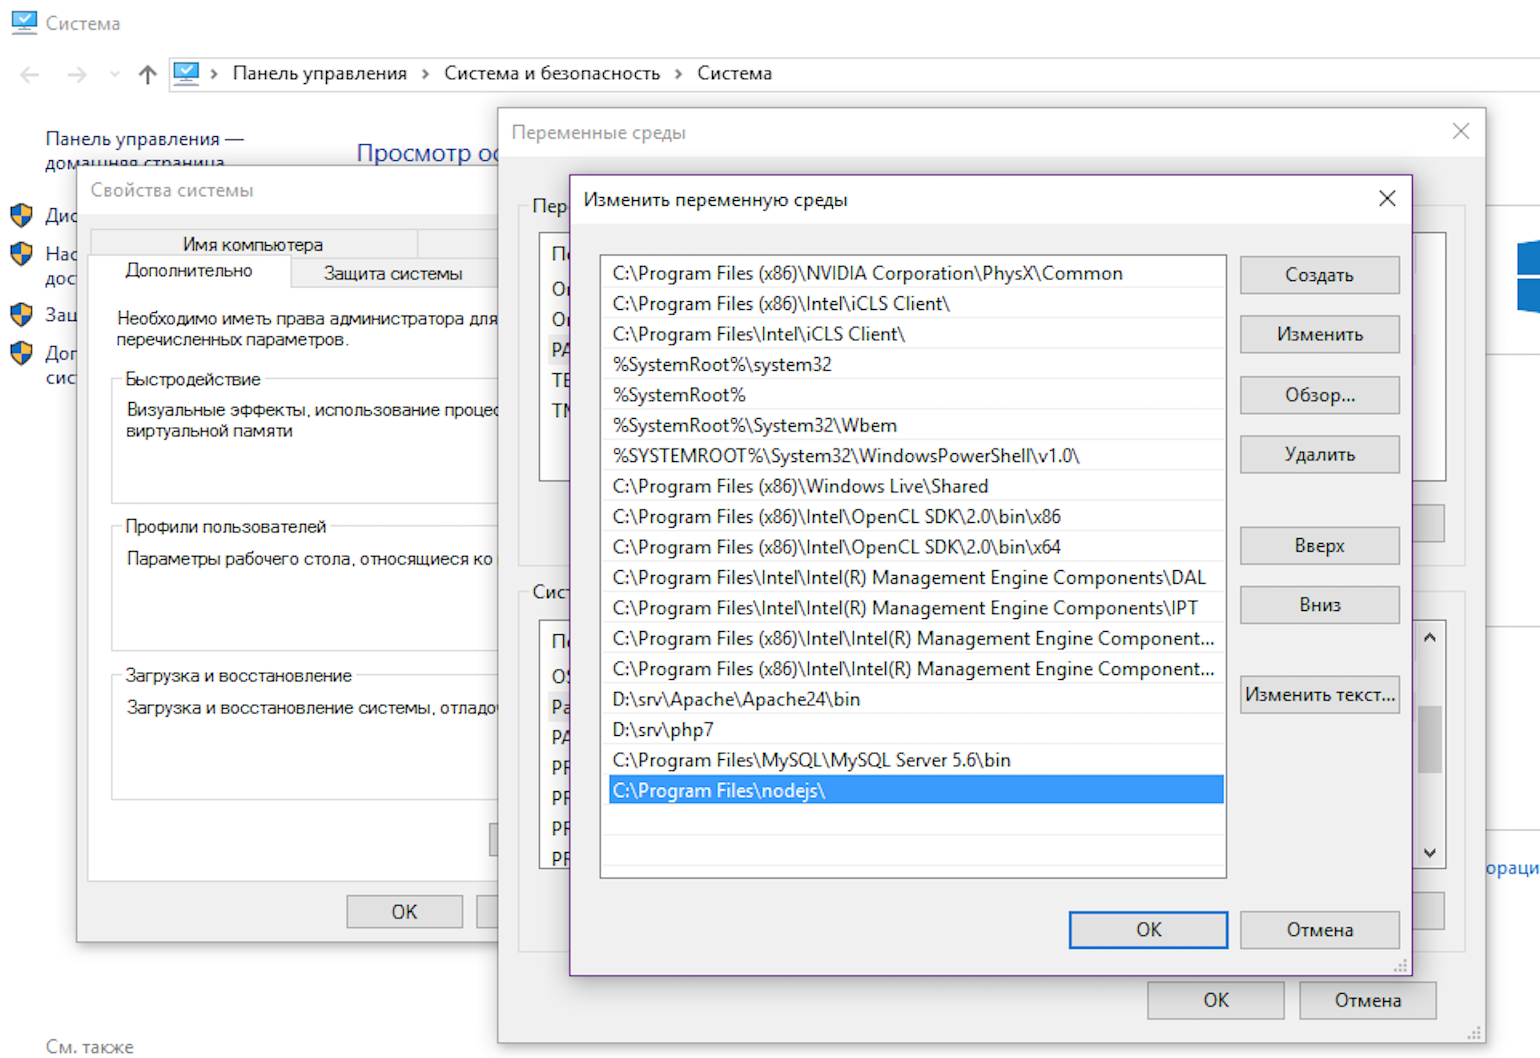
Task: Close the Переменные среды window
Action: 1460,132
